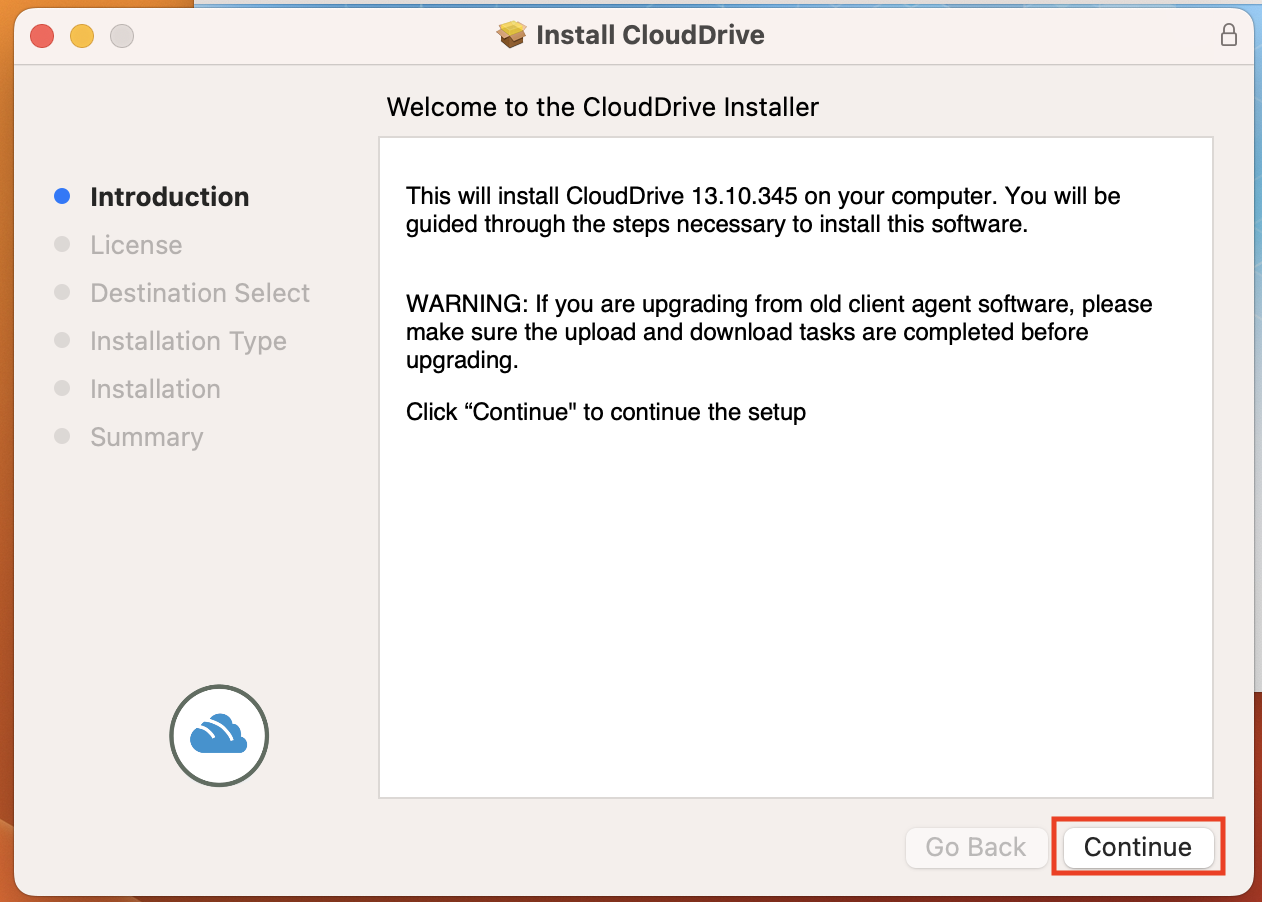Click the package icon beside Install CloudDrive

[511, 35]
